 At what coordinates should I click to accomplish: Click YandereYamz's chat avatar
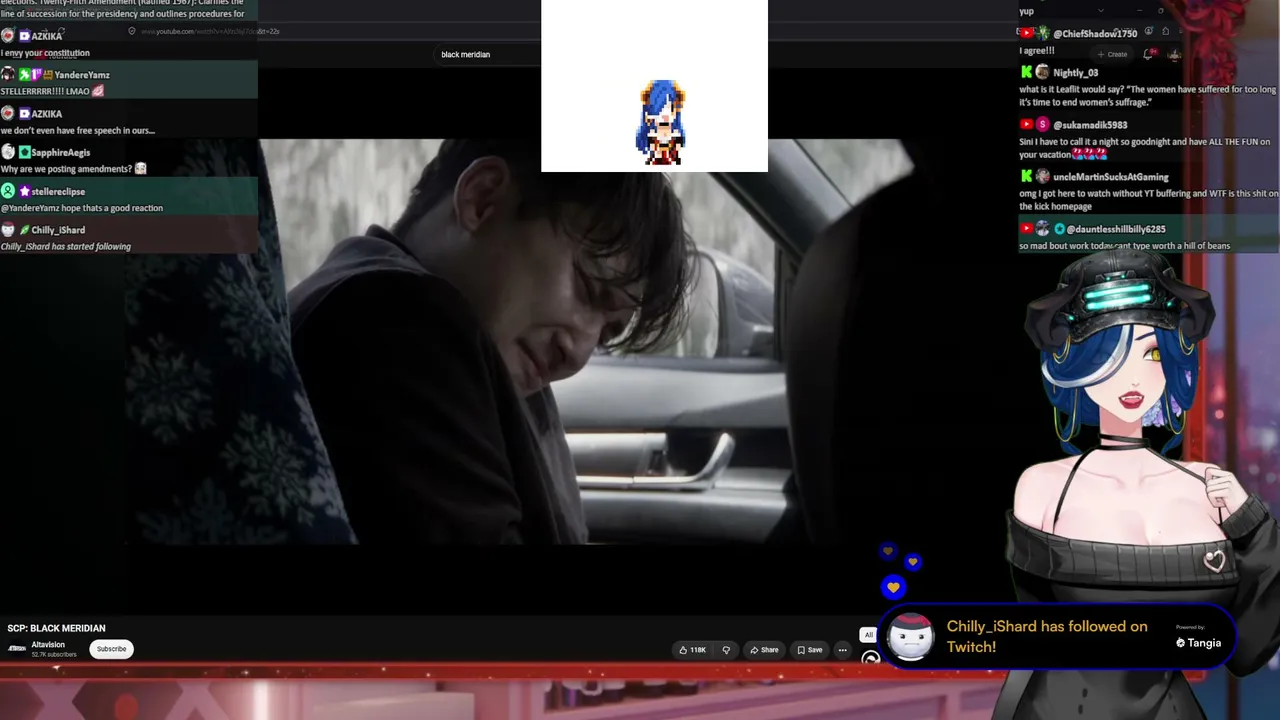(x=8, y=74)
